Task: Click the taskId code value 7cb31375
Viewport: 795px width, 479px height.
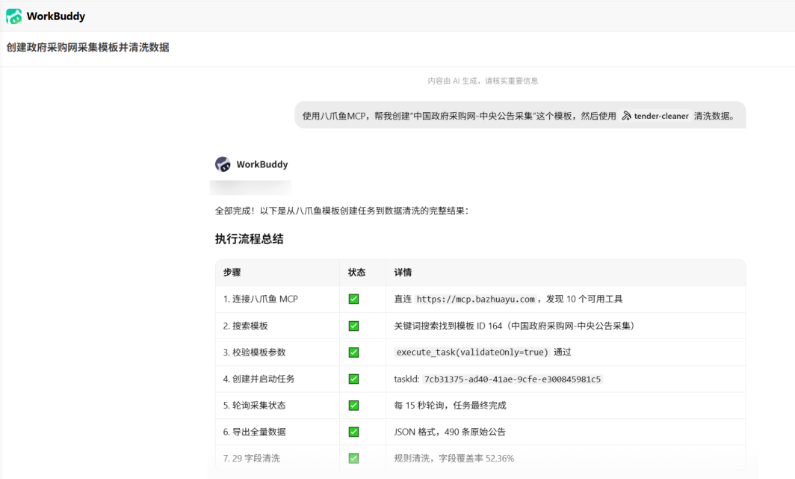Action: 512,379
